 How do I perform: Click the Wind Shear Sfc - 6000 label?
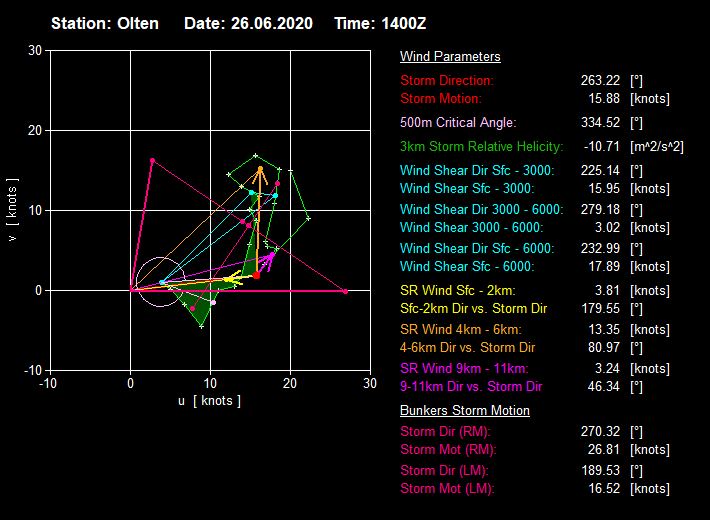(467, 266)
